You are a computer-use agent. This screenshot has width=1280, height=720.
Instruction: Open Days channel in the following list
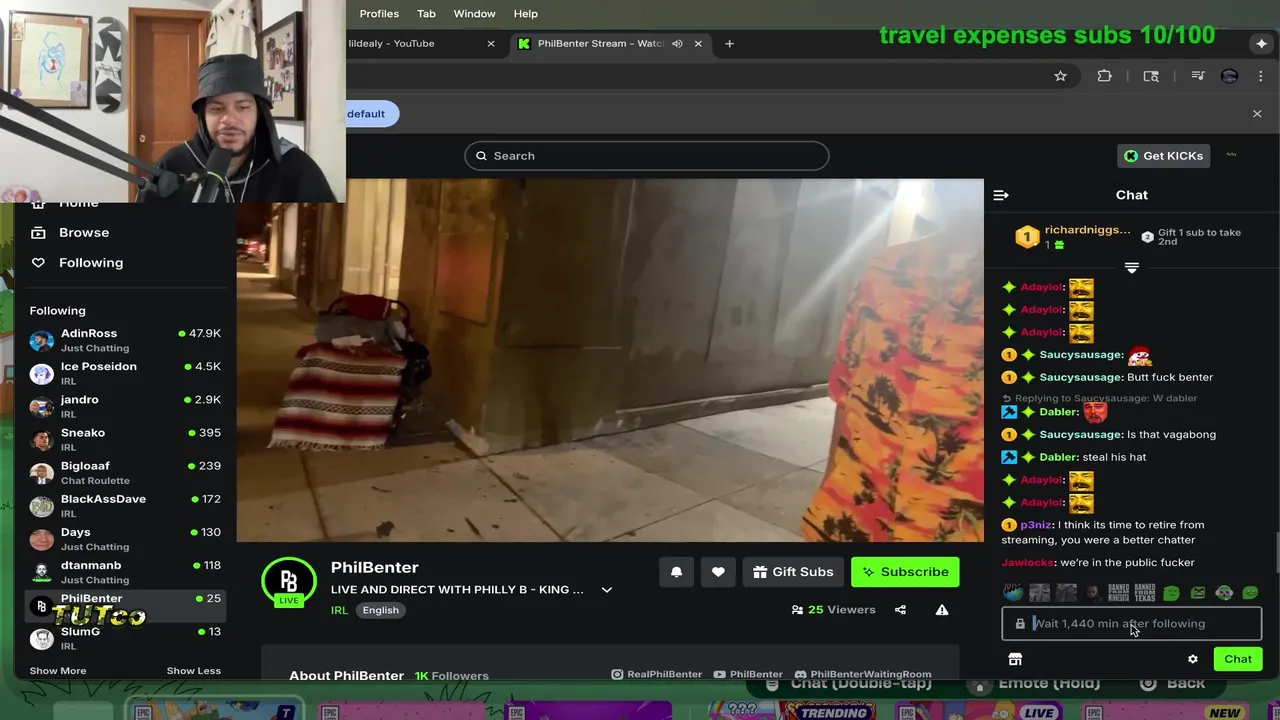pyautogui.click(x=125, y=538)
